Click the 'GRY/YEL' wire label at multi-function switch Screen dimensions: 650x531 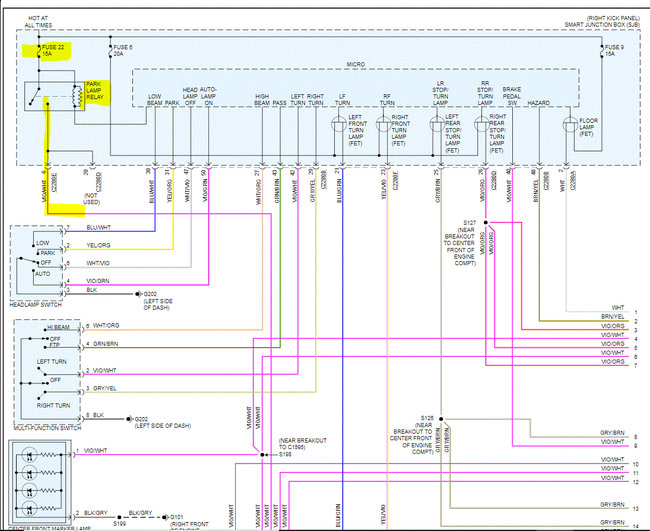point(104,388)
